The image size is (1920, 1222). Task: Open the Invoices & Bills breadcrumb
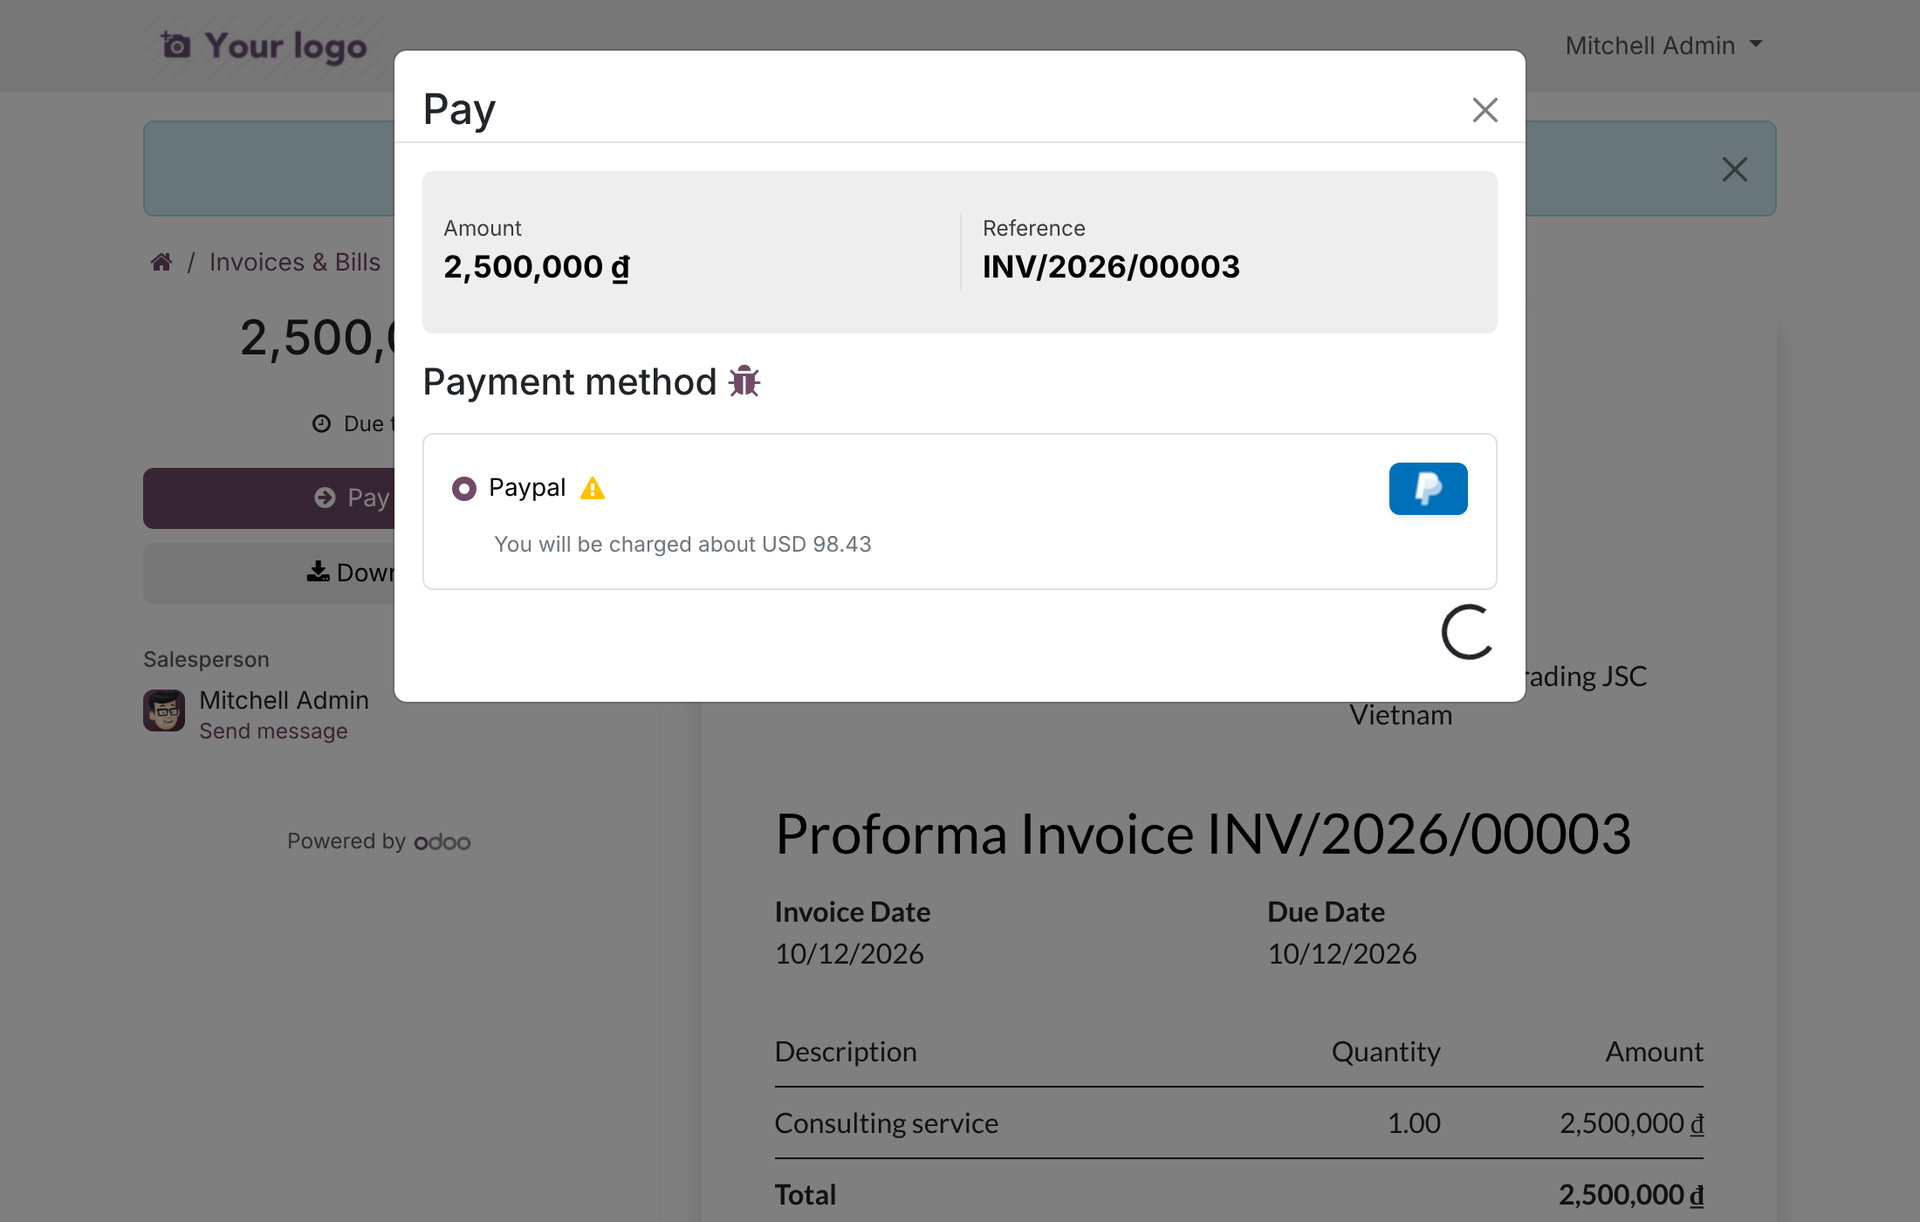(x=295, y=262)
